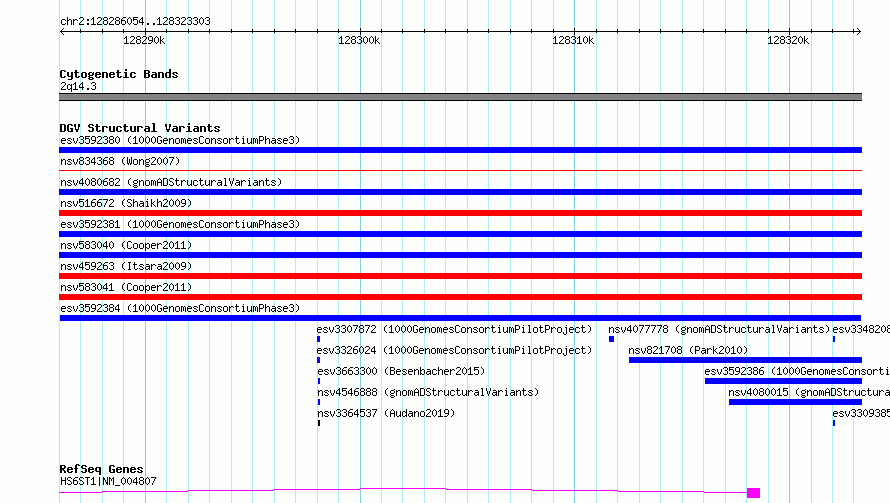
Task: Click the esv3592384 variant bar
Action: [x=460, y=318]
